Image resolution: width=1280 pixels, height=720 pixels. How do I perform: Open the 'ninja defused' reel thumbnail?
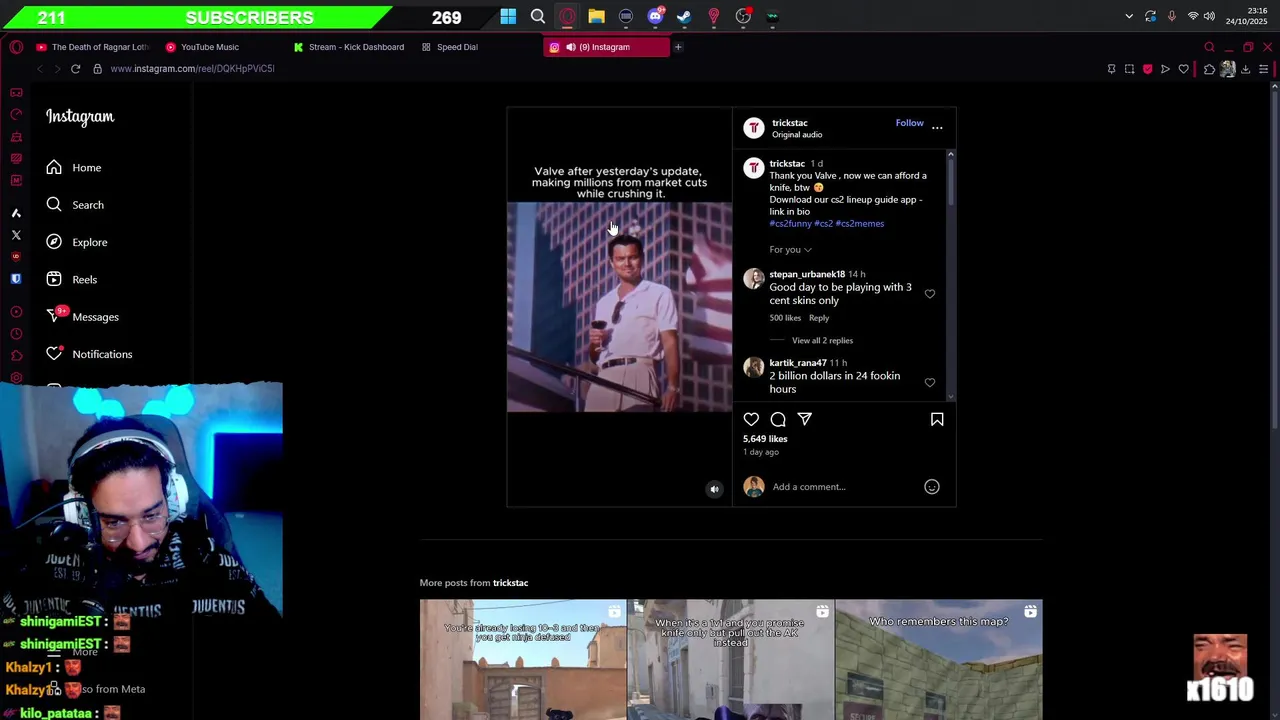(x=523, y=660)
